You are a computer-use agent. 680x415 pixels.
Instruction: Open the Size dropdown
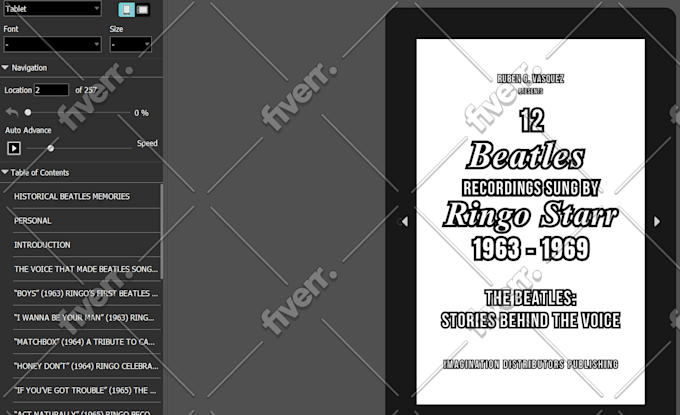[131, 44]
